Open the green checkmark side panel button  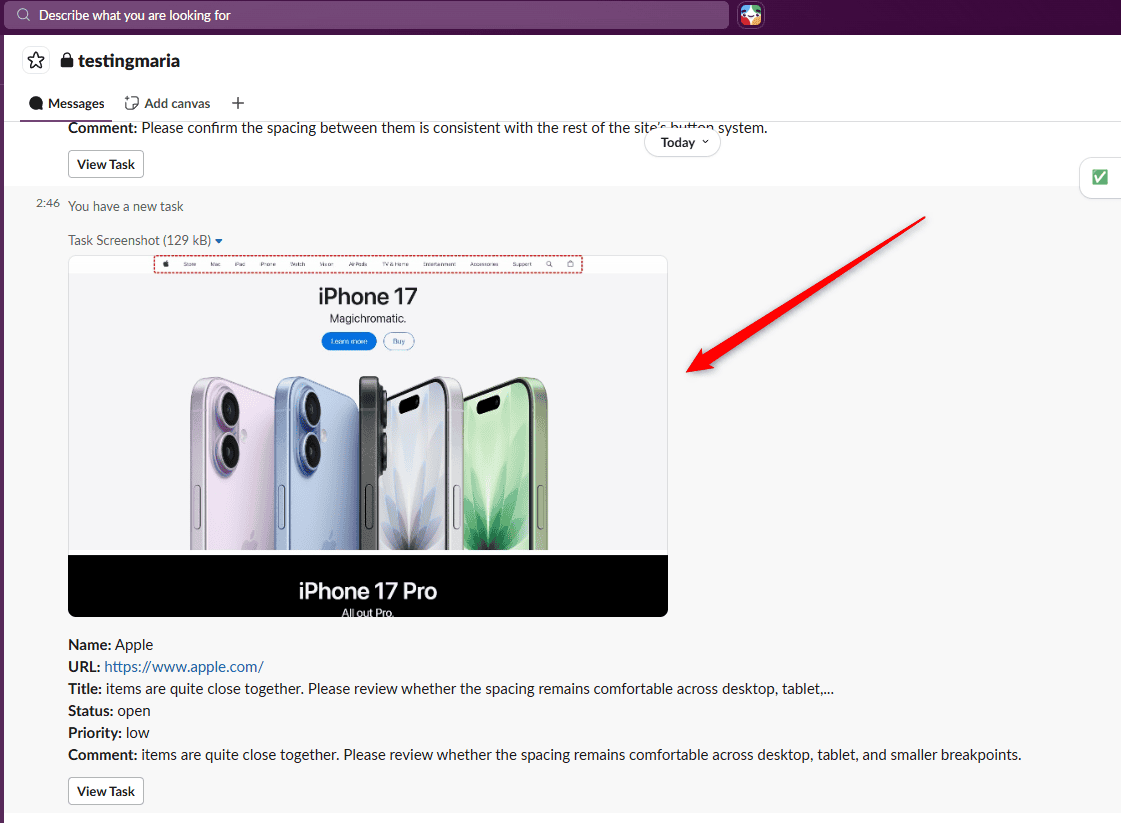(1100, 177)
